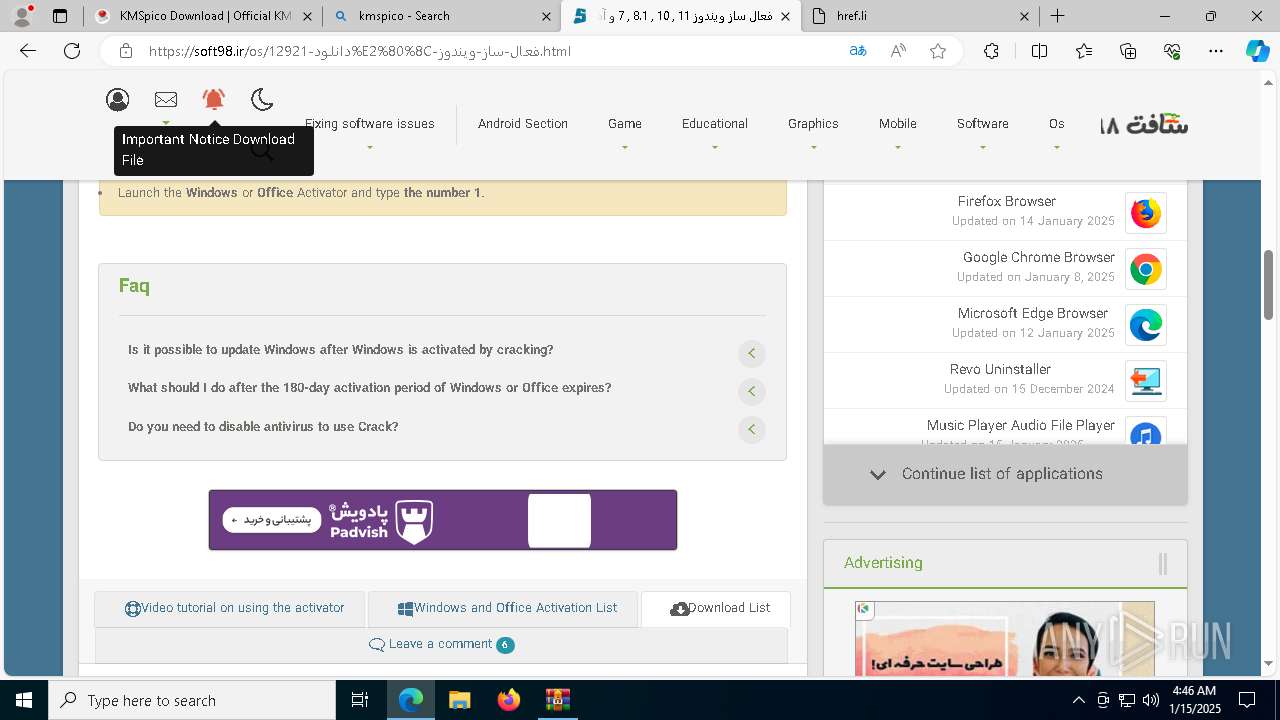The image size is (1280, 720).
Task: Open the Leave a comment tab
Action: (441, 644)
